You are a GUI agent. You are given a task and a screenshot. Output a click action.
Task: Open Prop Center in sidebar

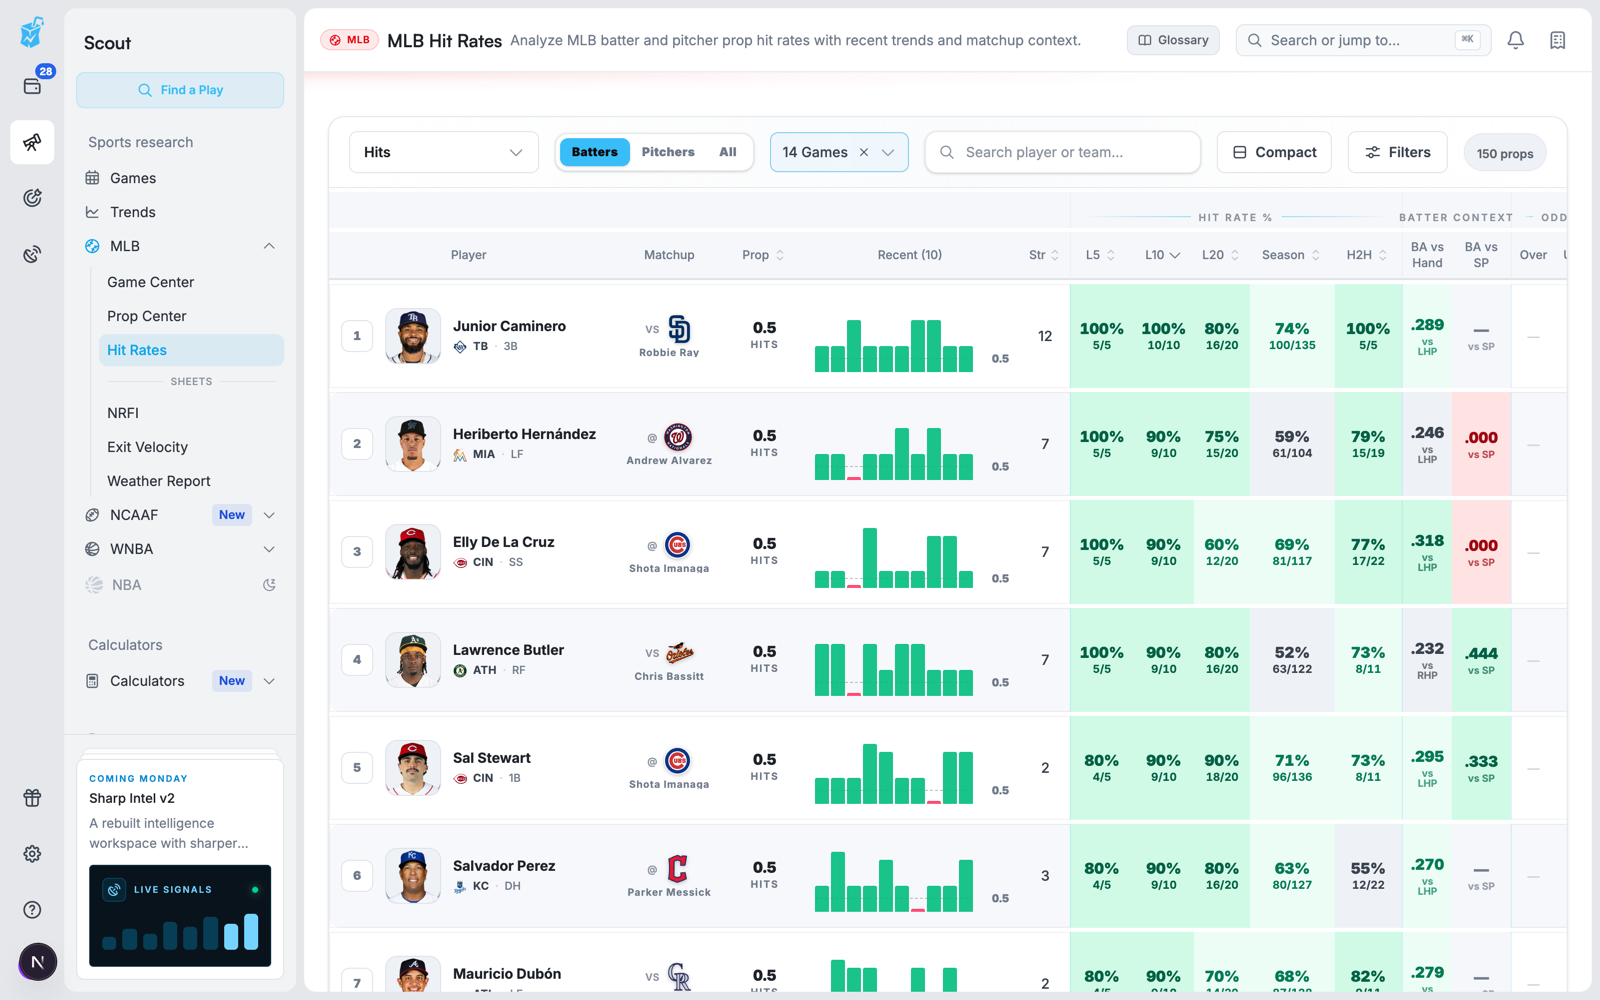[147, 316]
